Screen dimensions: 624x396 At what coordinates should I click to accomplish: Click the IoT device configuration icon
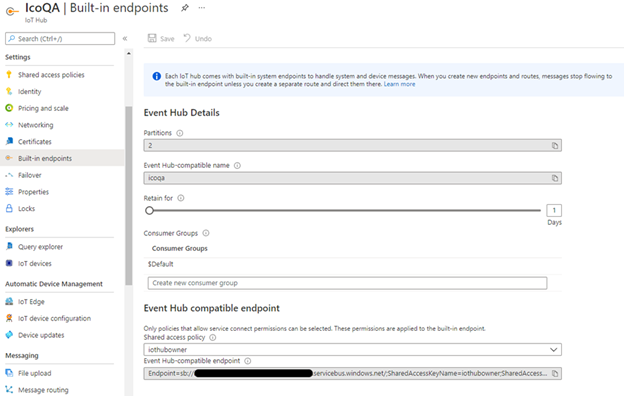coord(9,318)
